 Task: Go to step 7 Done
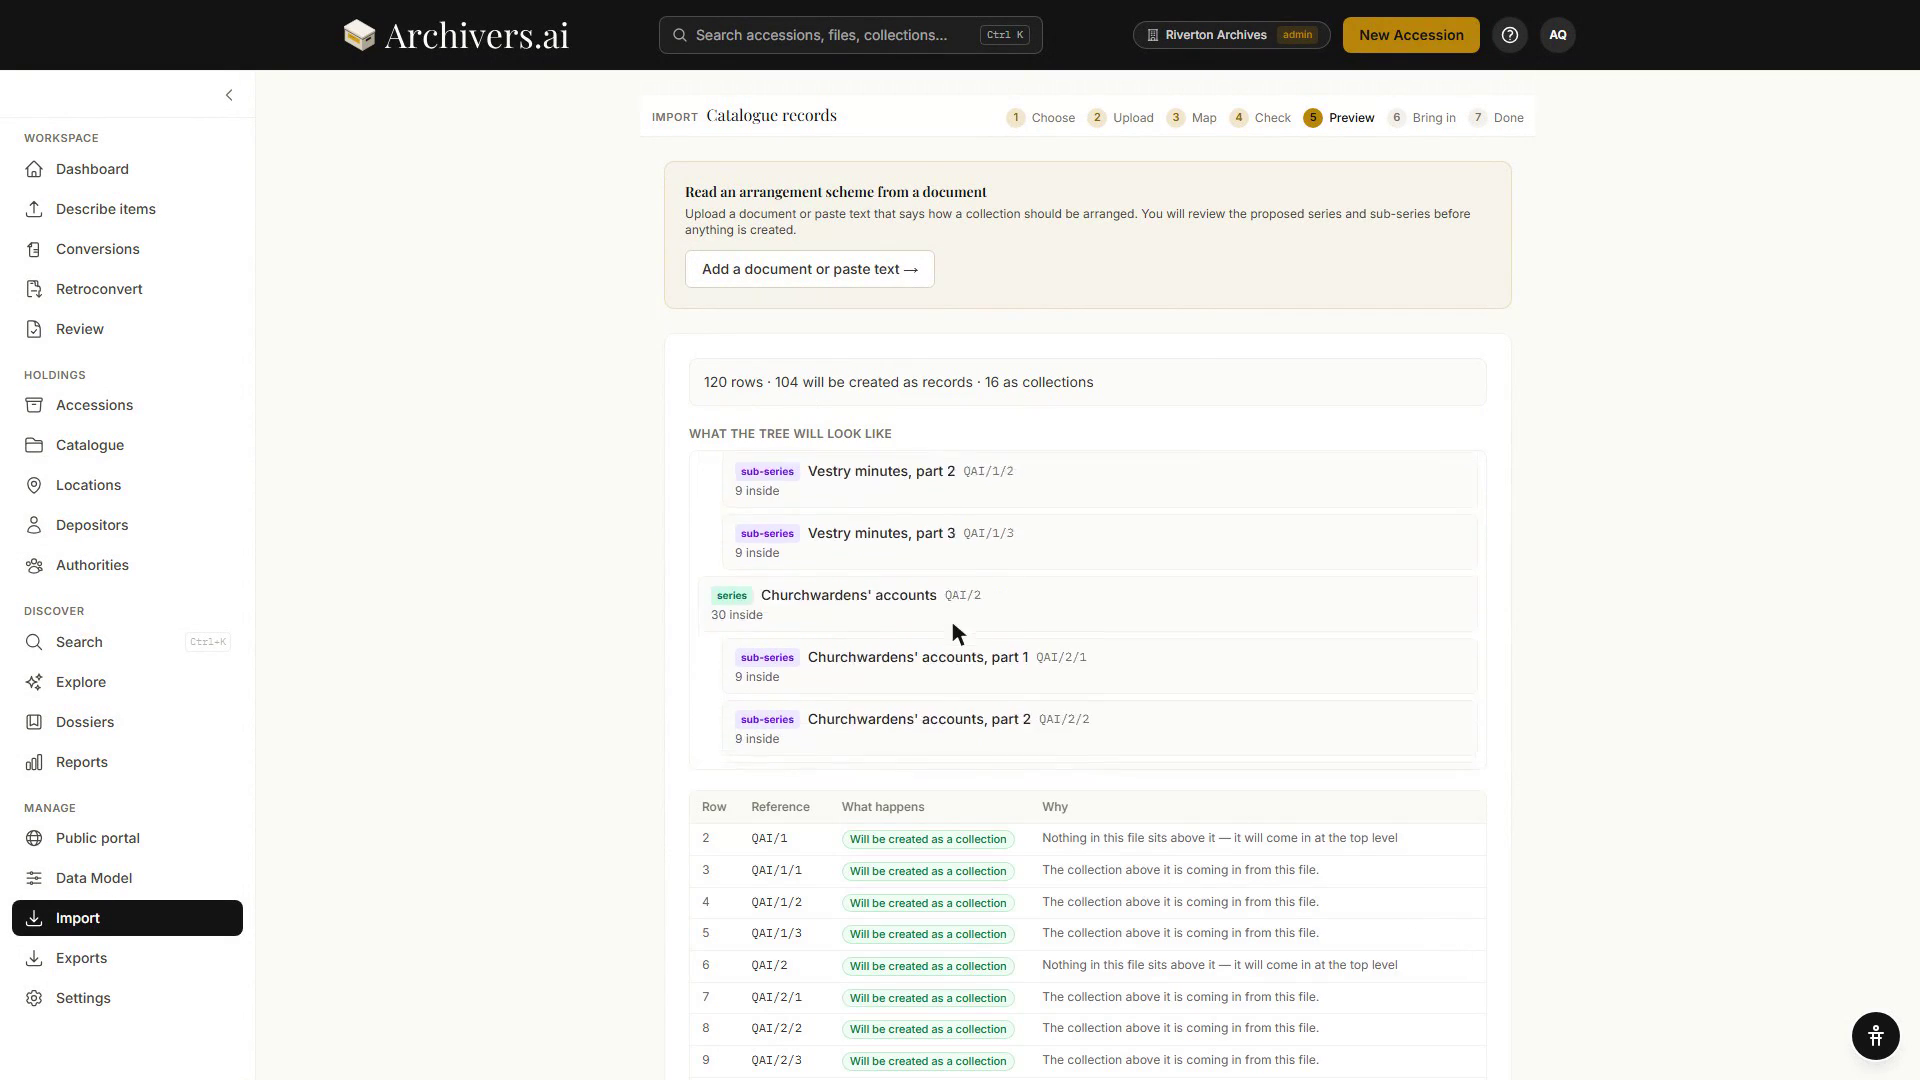(x=1496, y=118)
